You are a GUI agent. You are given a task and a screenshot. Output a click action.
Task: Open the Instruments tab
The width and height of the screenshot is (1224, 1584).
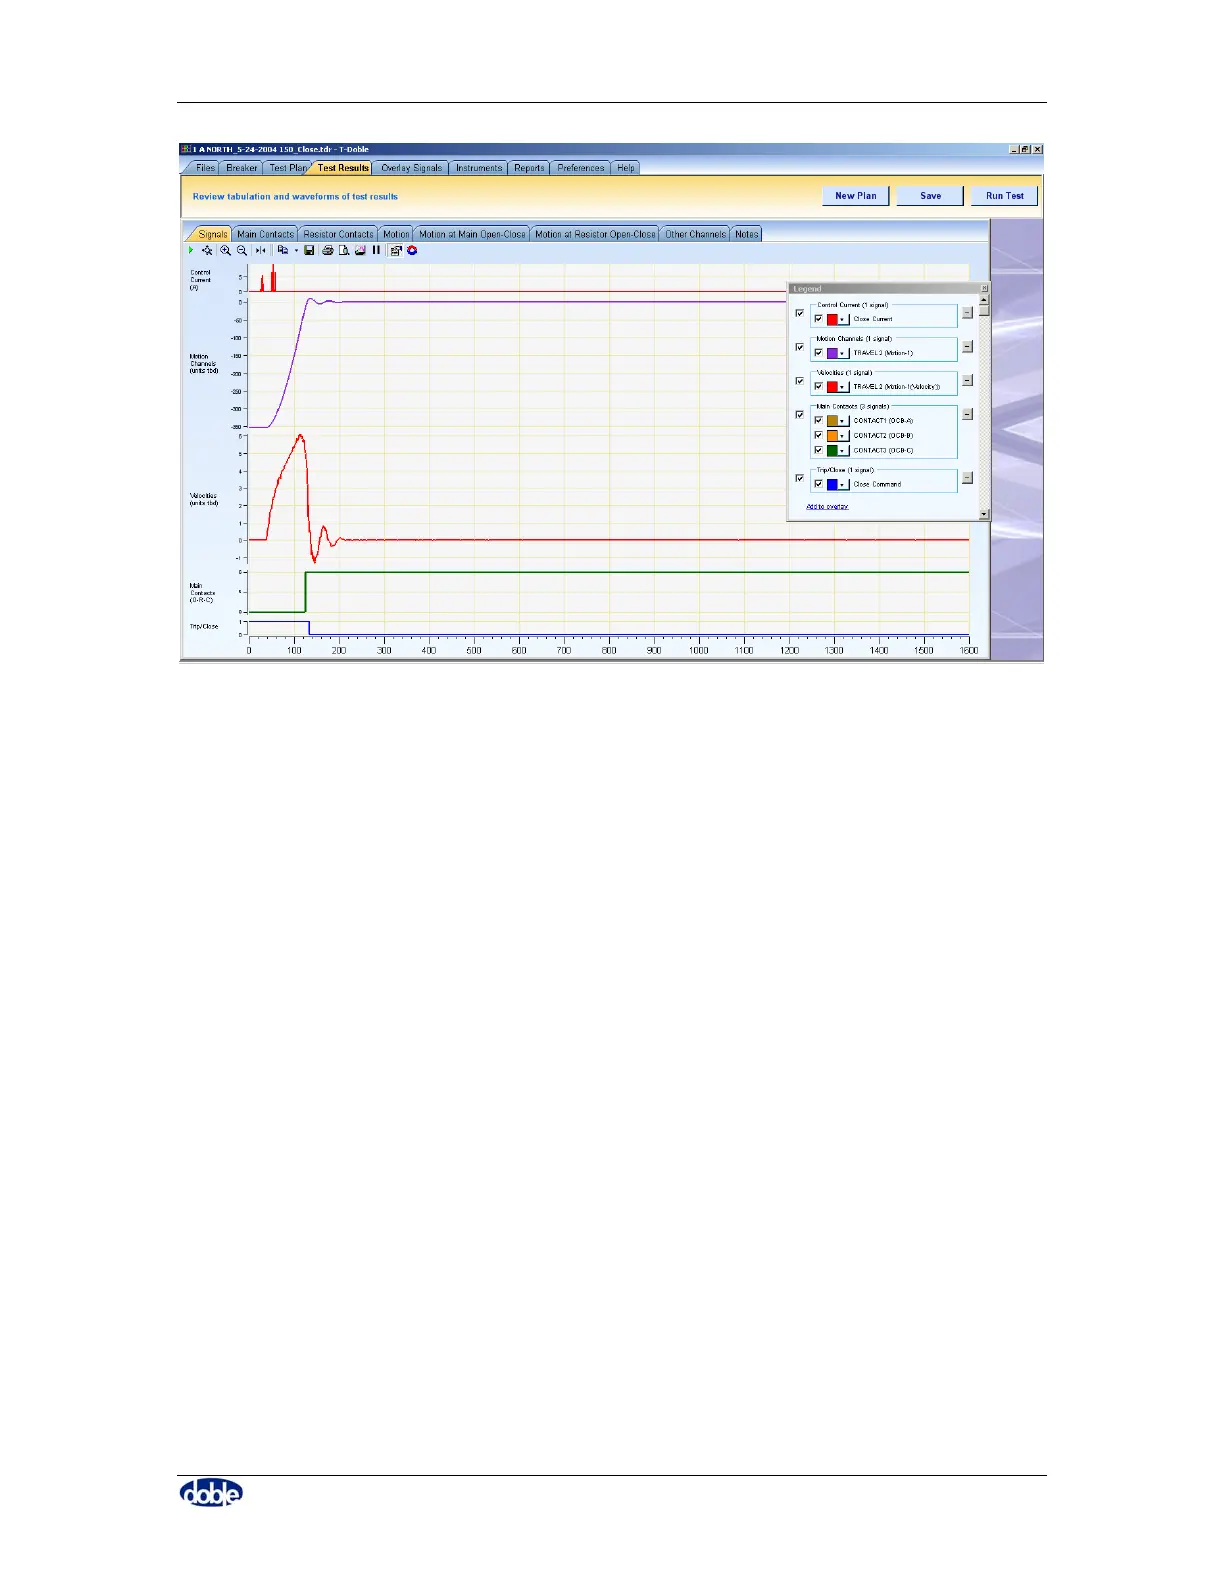point(479,168)
